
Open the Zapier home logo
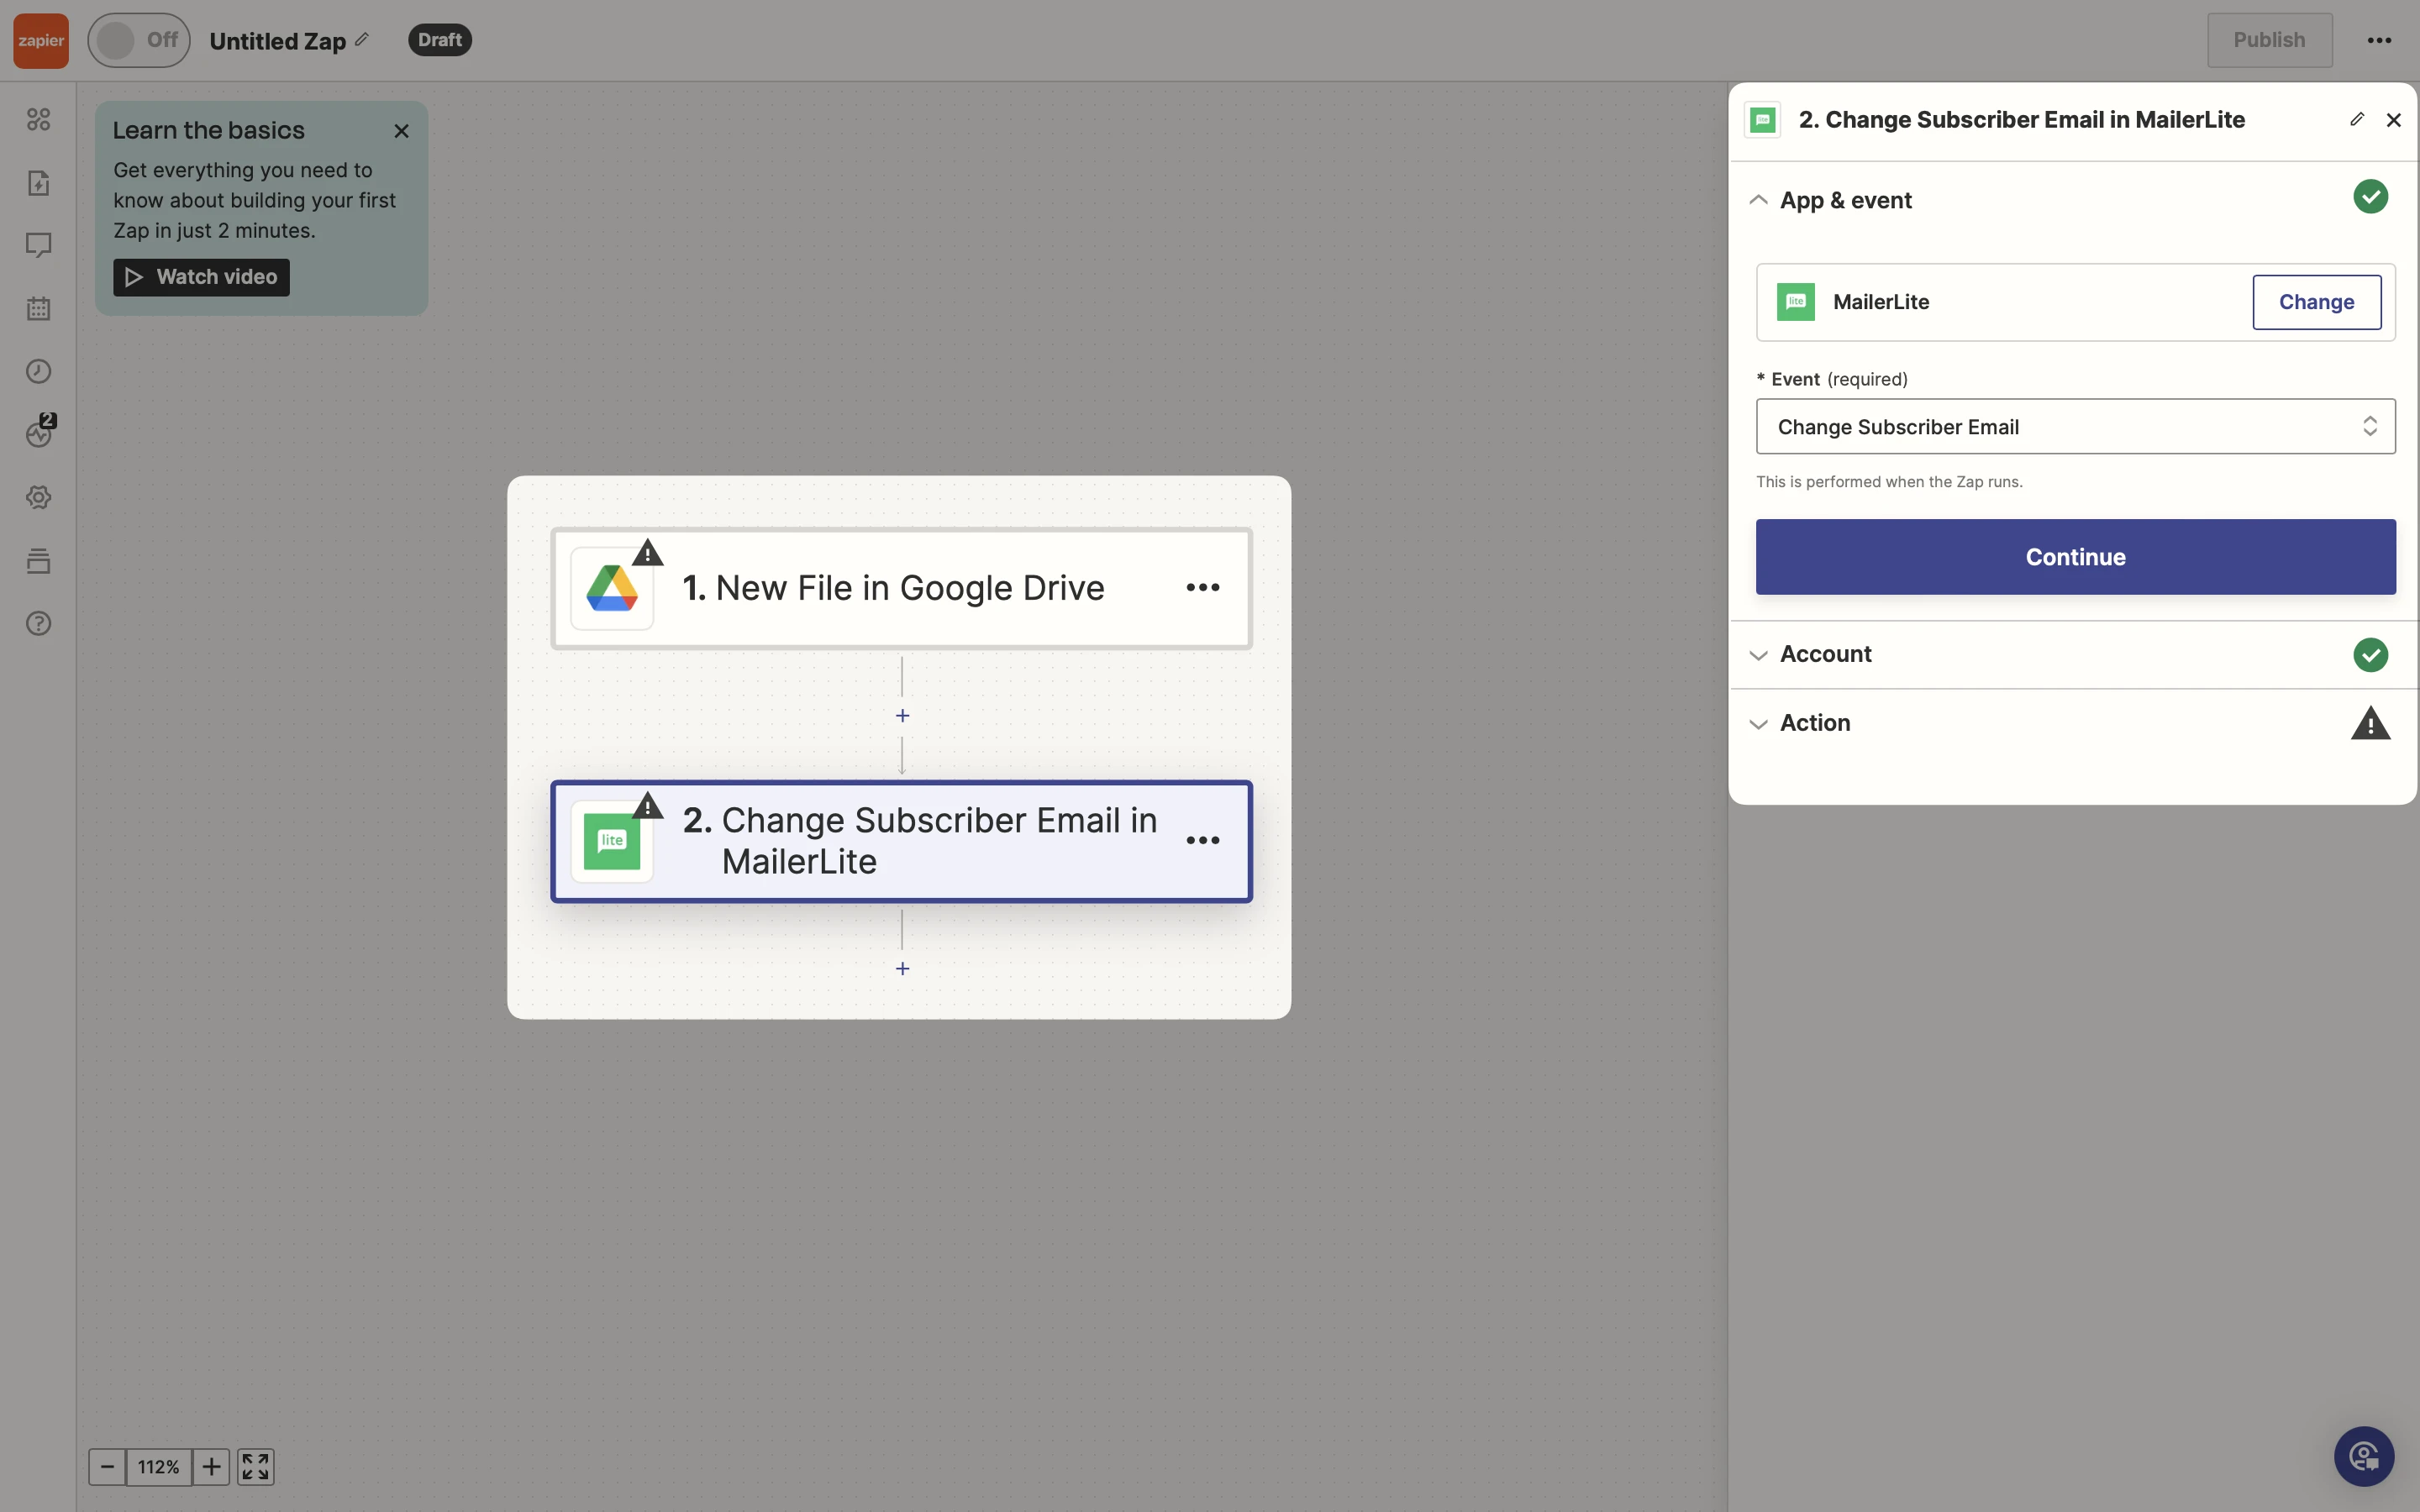(x=41, y=40)
